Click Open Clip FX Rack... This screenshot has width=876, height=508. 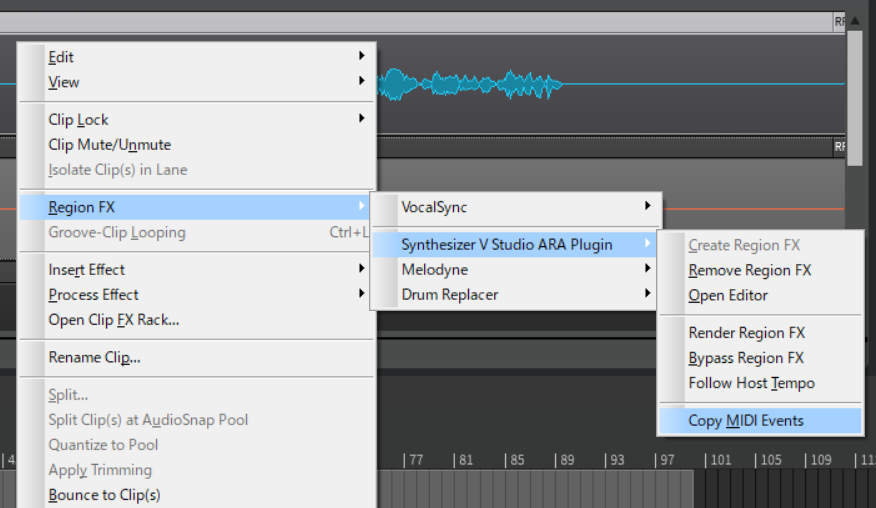click(x=113, y=320)
